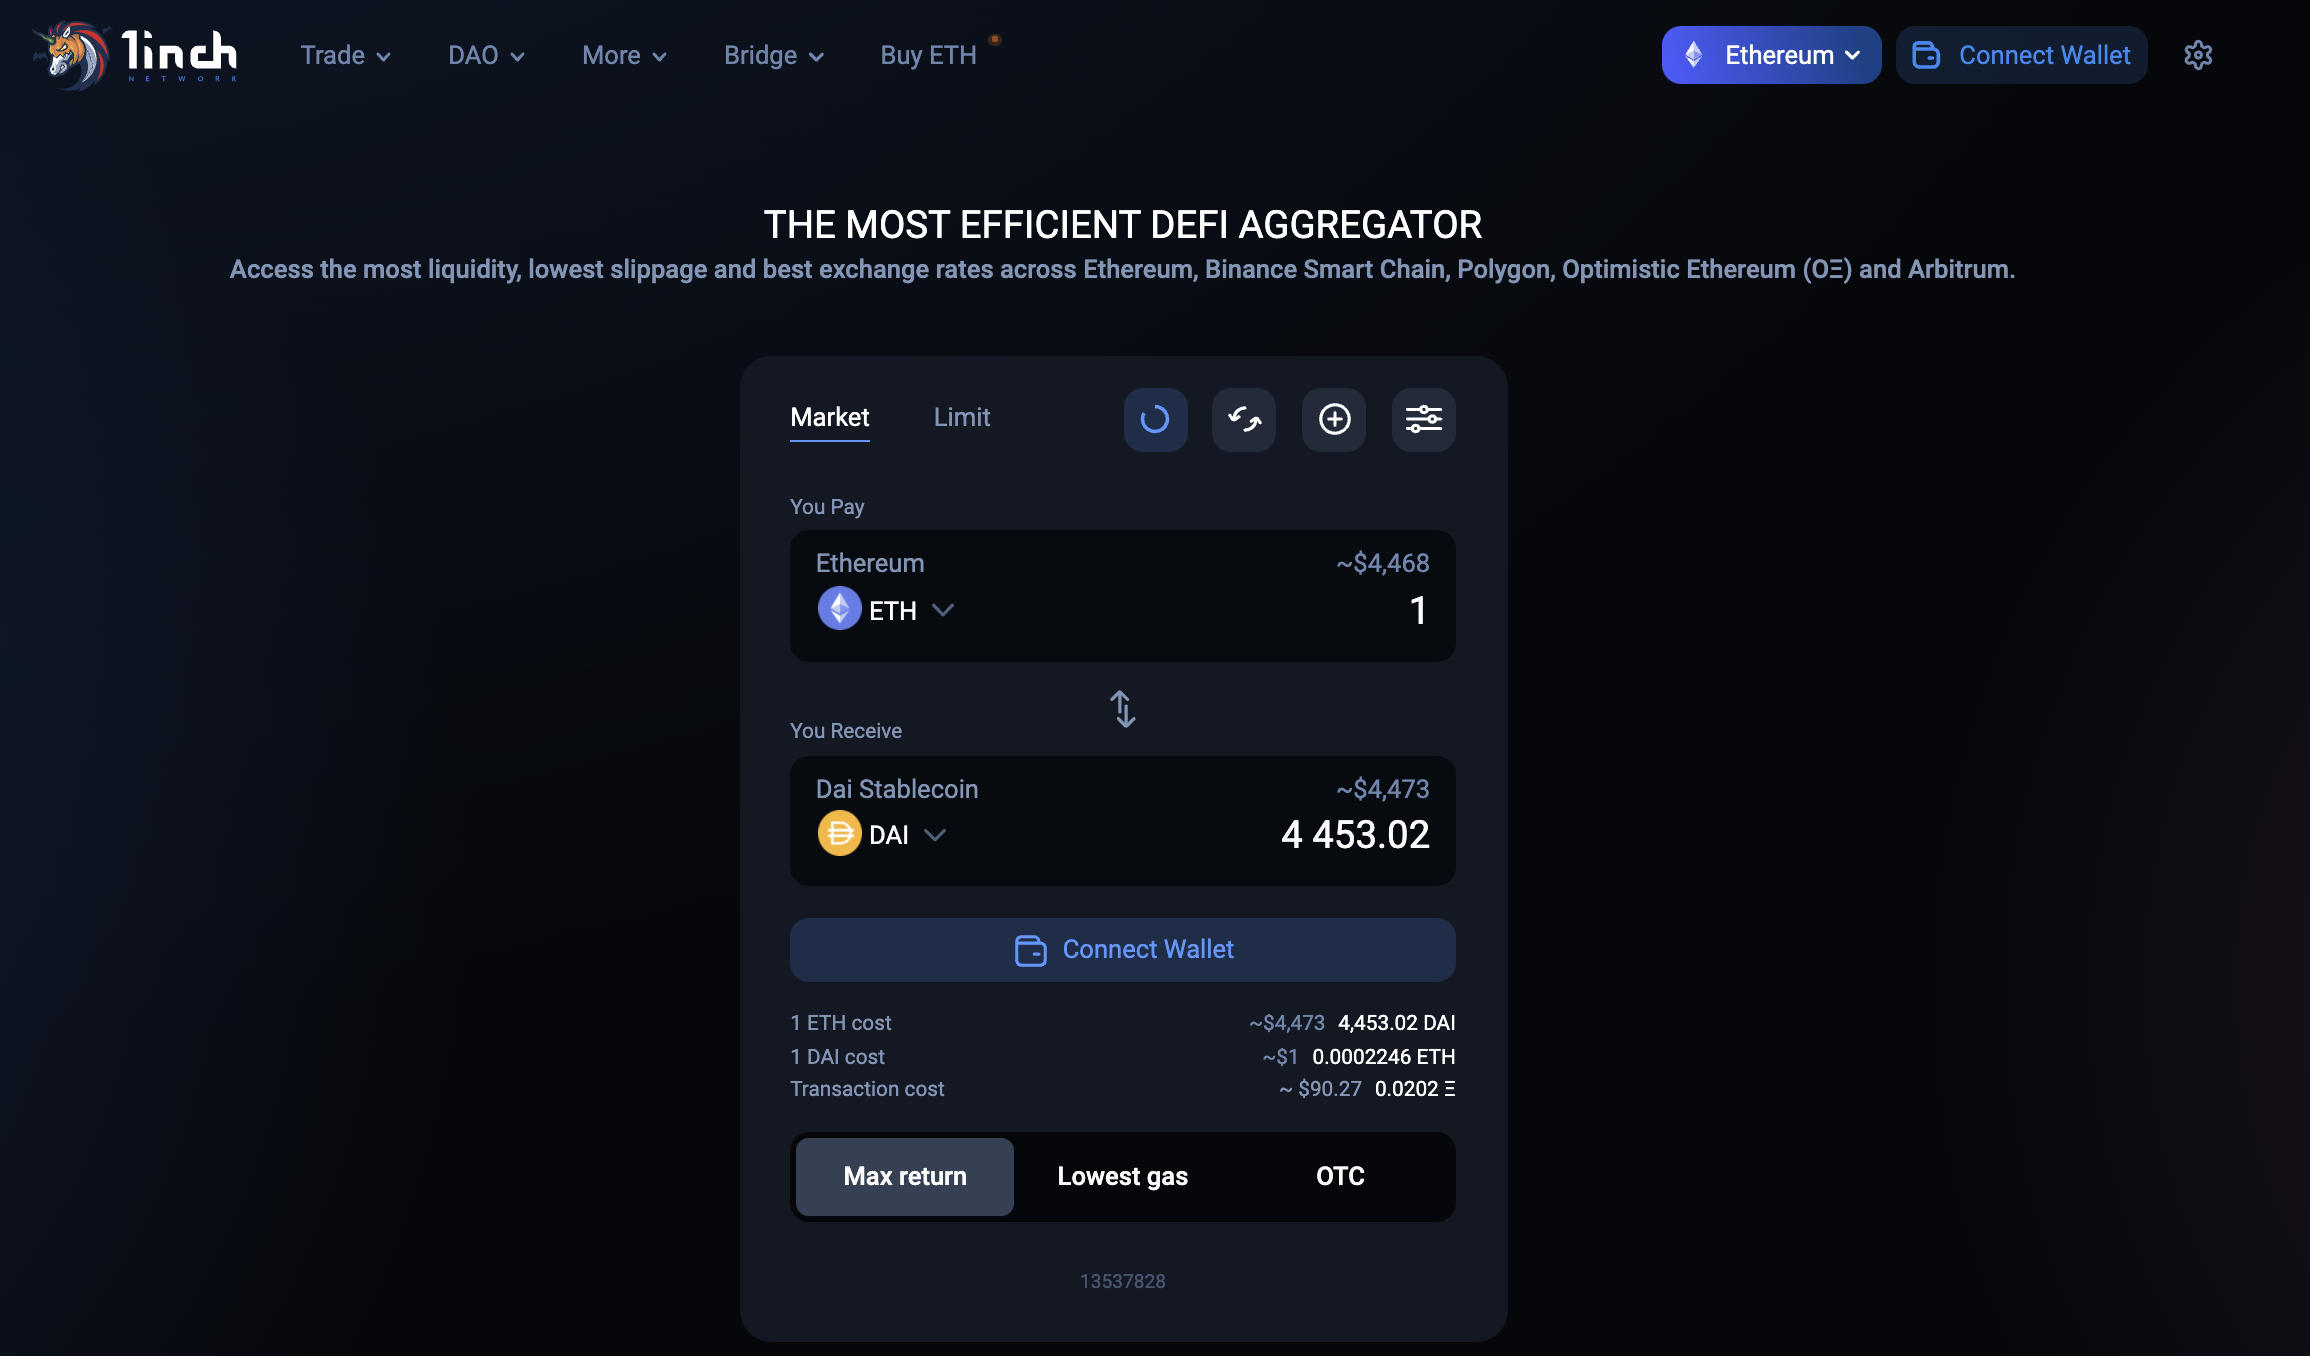Screen dimensions: 2310x1356
Task: Open the Trade menu
Action: [345, 55]
